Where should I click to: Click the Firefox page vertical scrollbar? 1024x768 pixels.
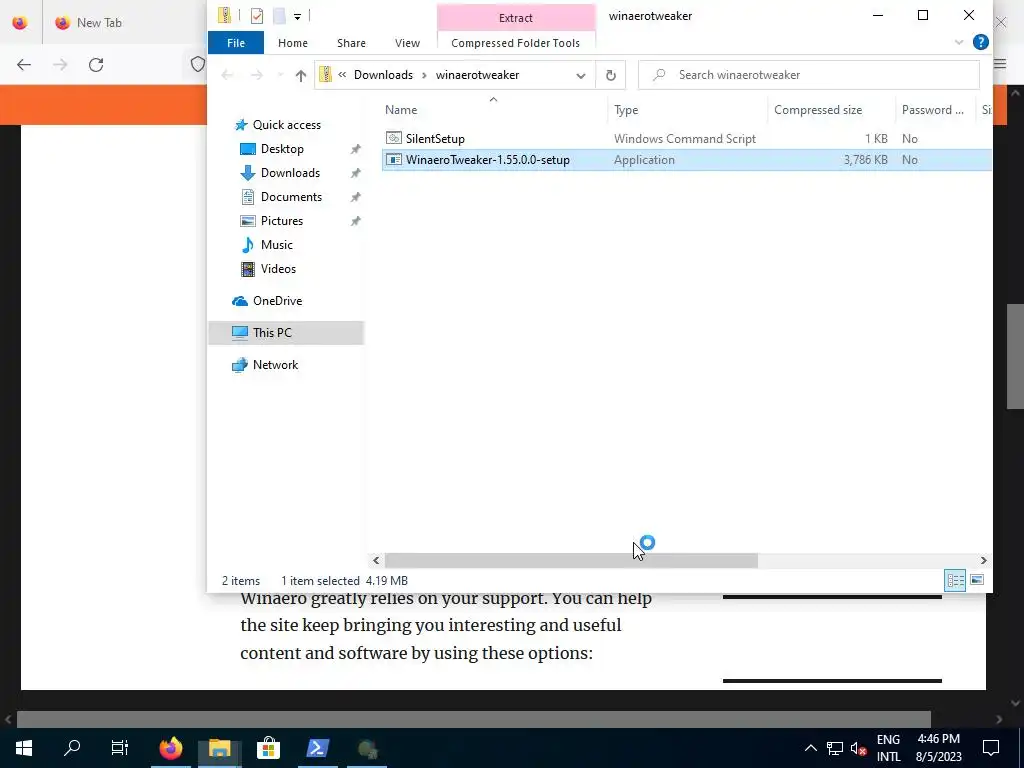[1016, 355]
